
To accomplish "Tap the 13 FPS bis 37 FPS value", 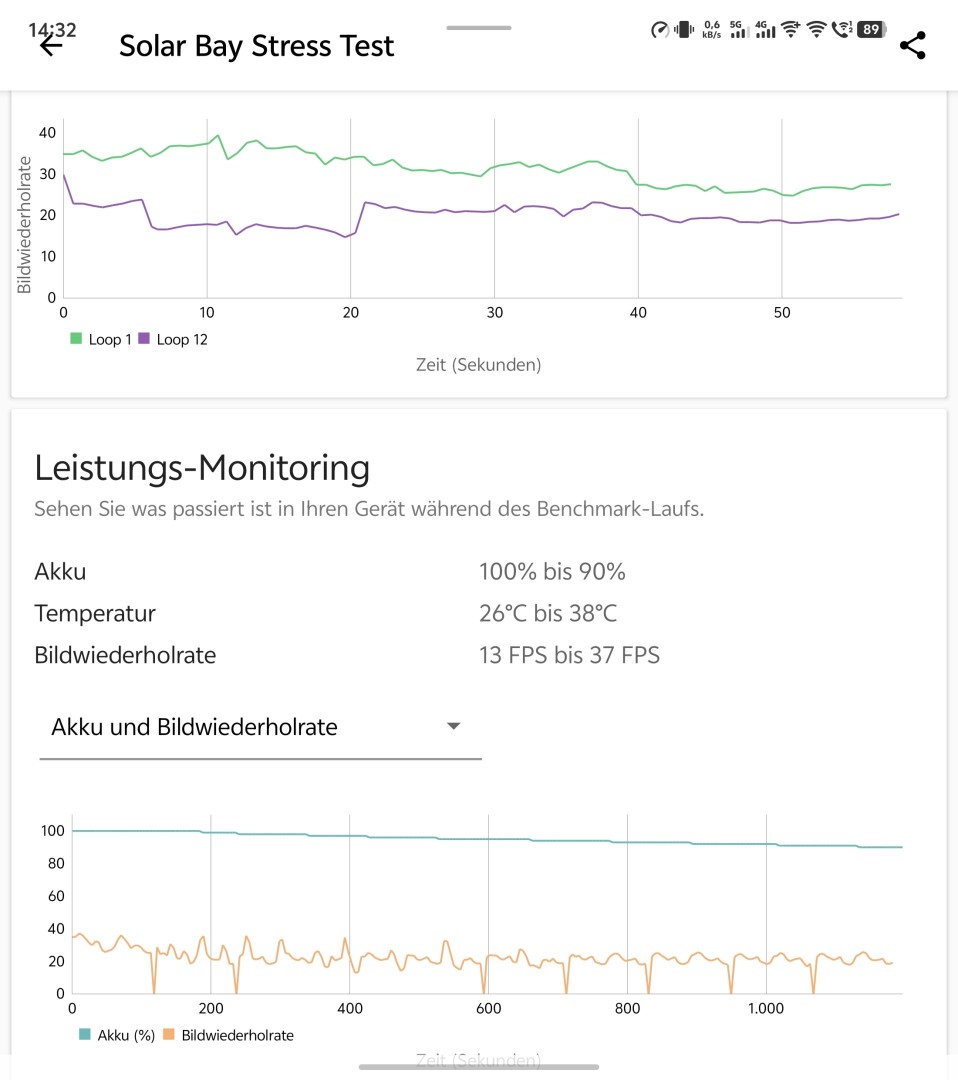I will coord(569,655).
